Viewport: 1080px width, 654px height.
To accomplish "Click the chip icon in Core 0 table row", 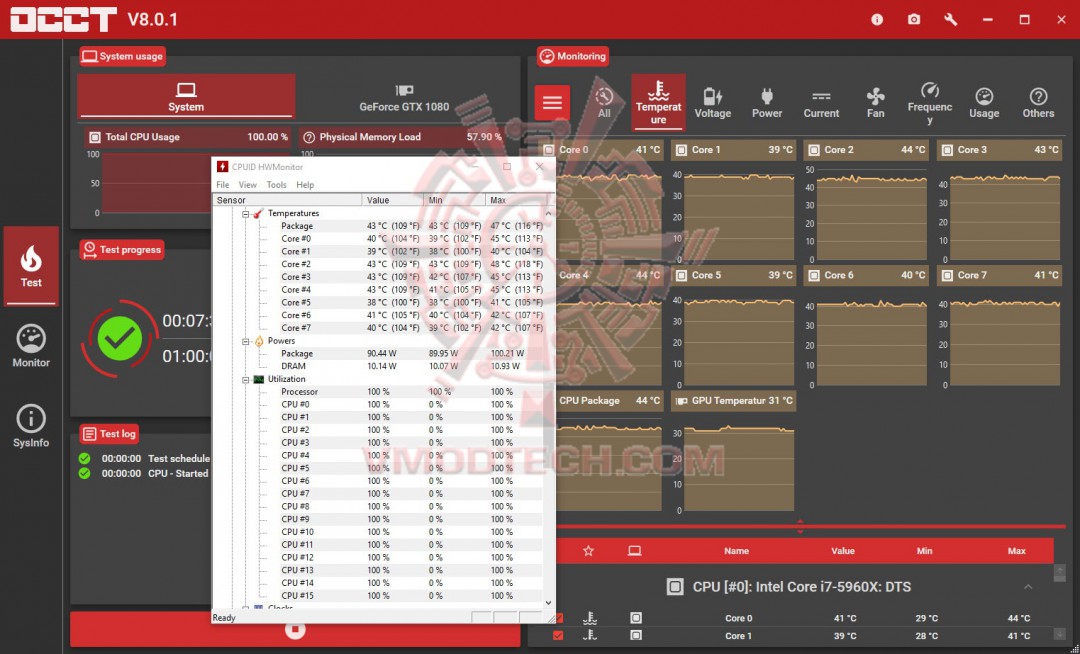I will (636, 618).
